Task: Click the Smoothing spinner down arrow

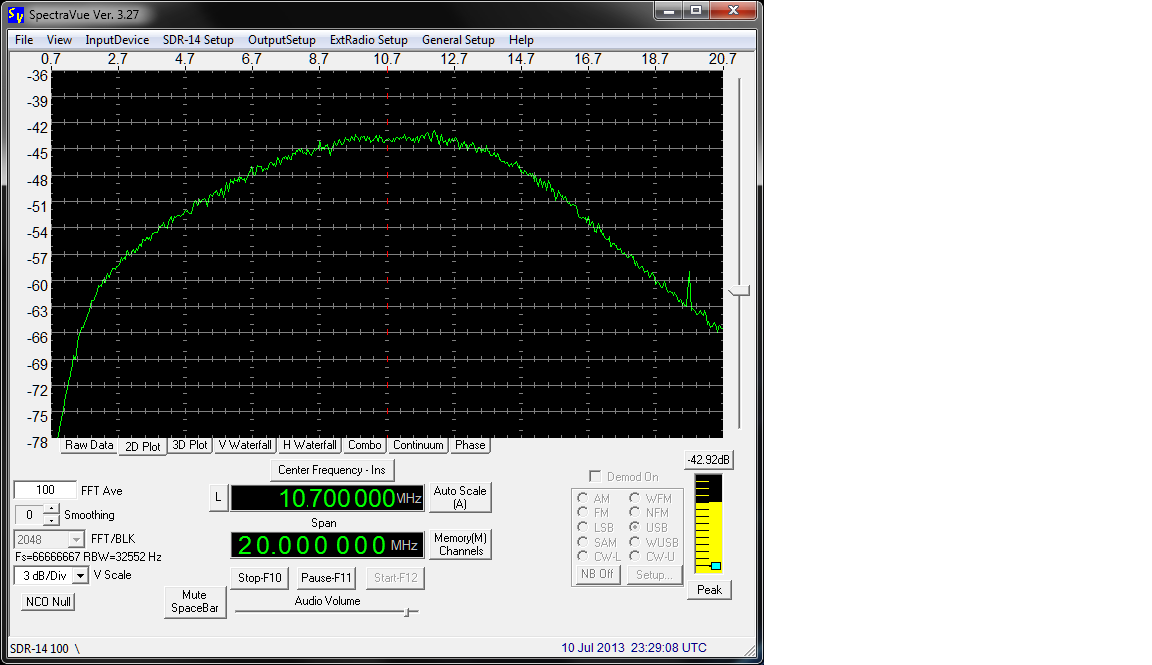Action: click(51, 520)
